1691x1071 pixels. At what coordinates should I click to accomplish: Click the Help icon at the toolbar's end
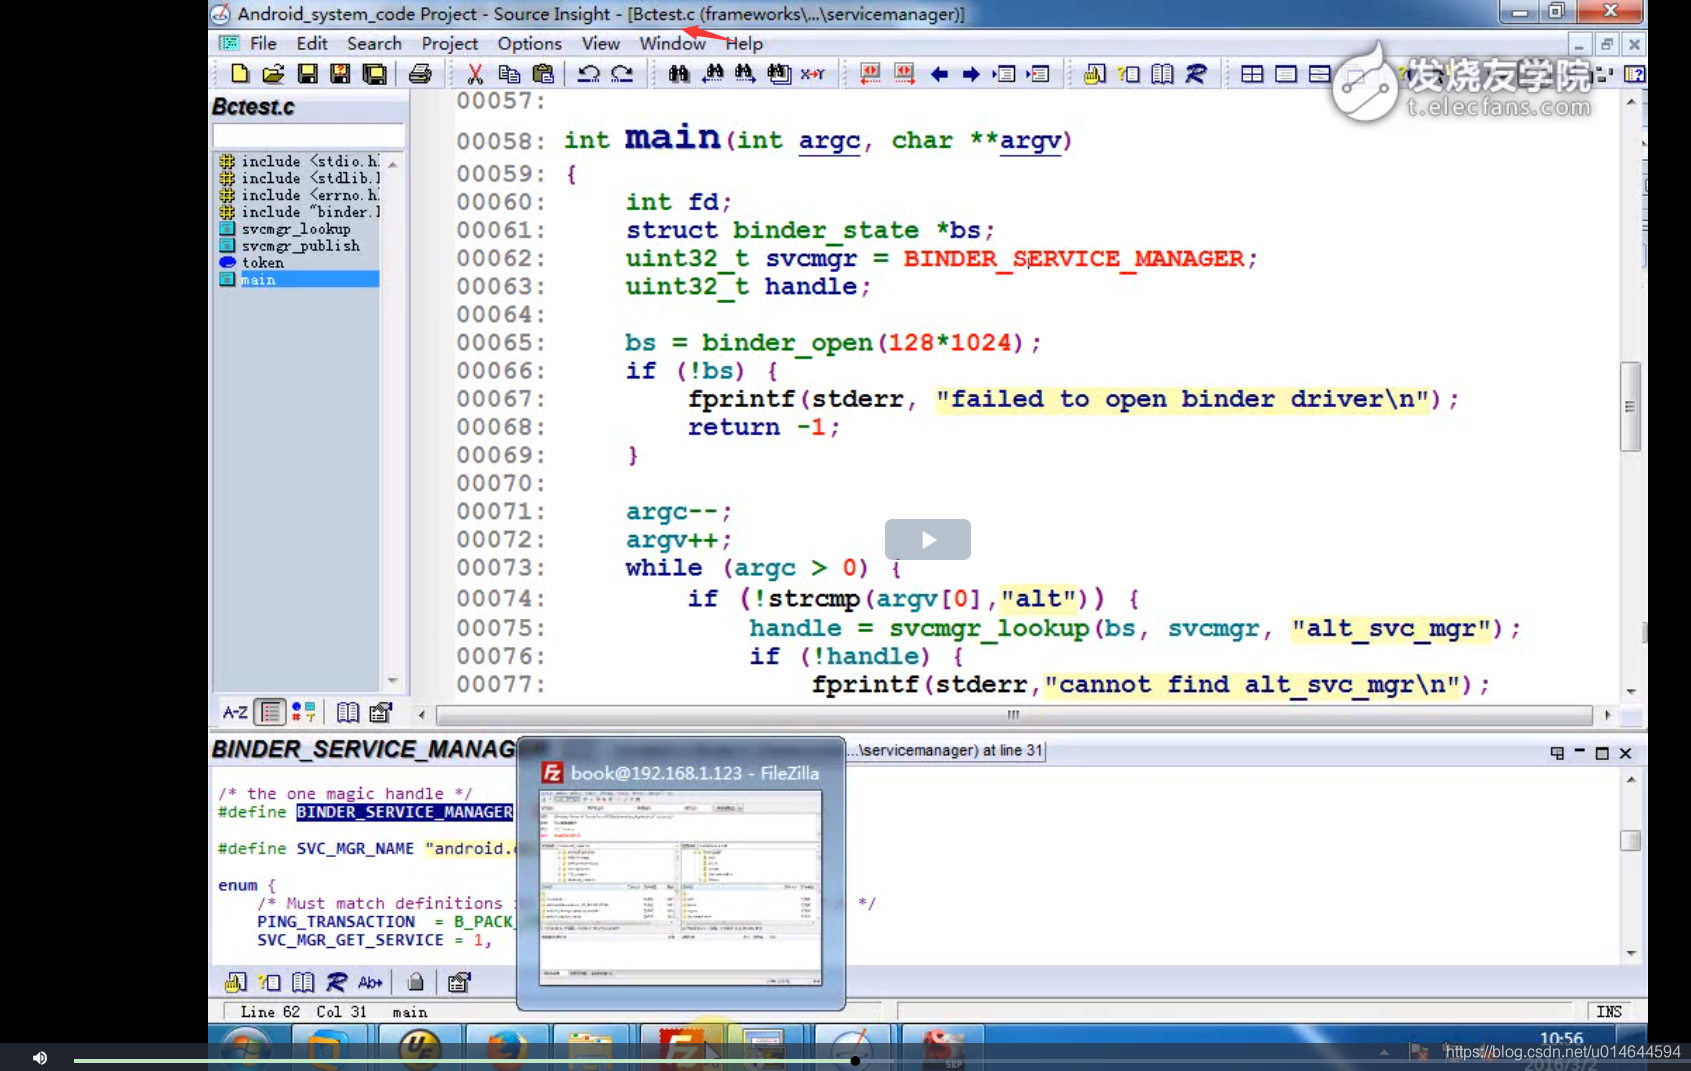click(x=1635, y=74)
